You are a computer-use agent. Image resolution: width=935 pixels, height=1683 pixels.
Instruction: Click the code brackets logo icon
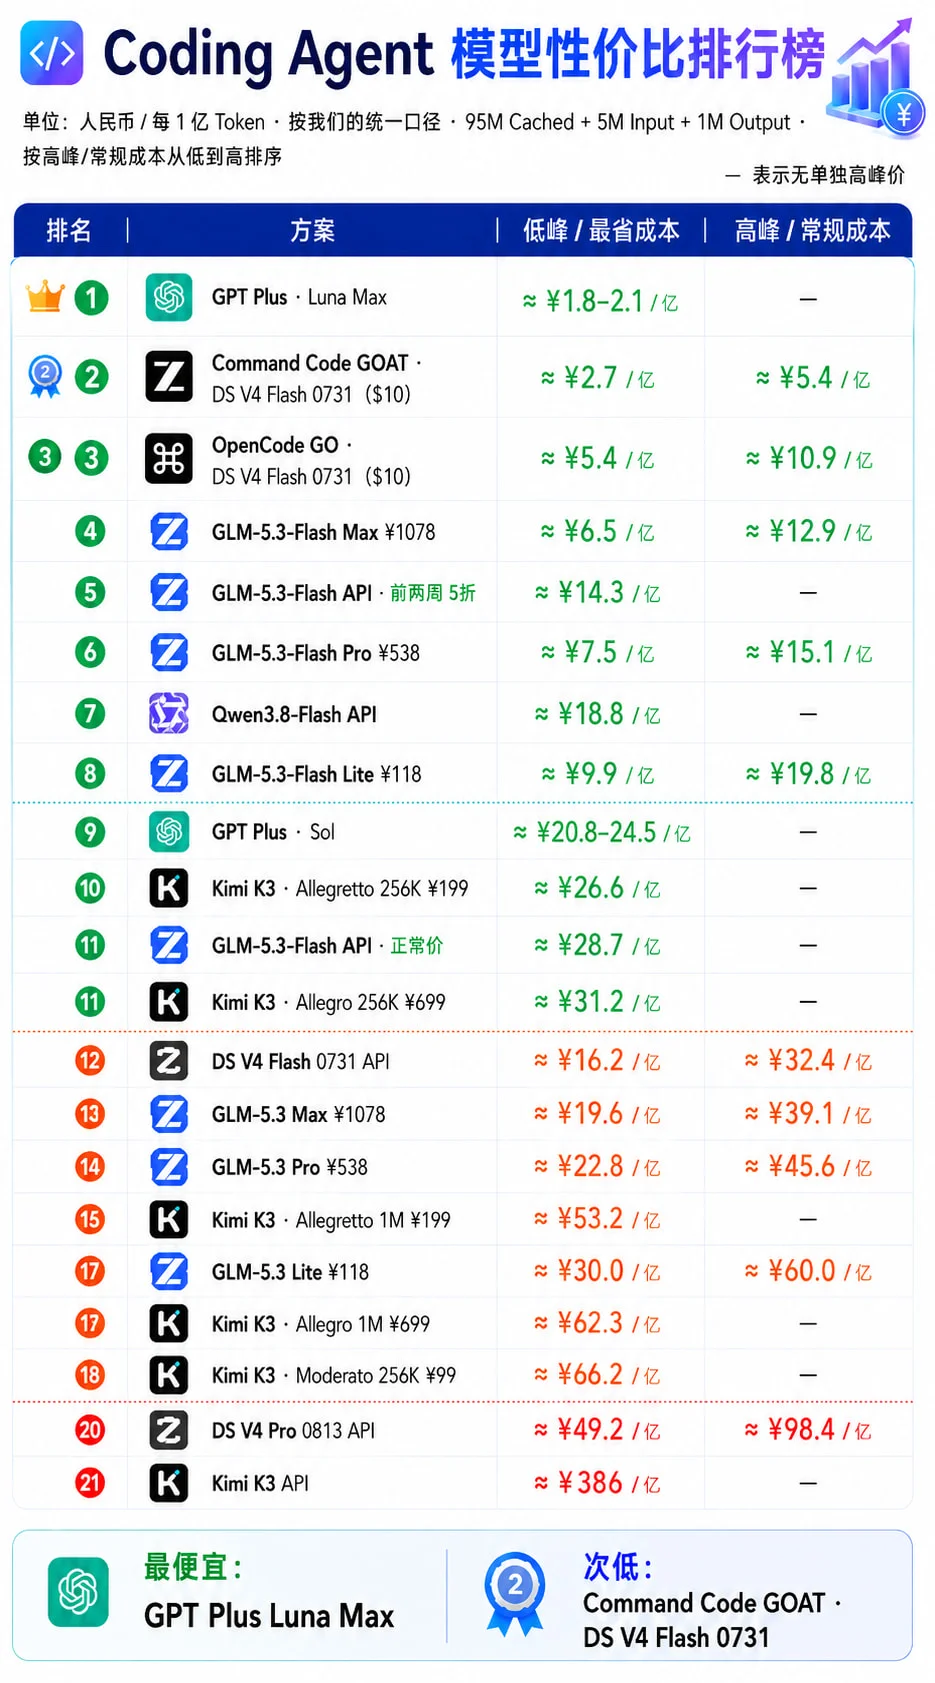point(52,53)
